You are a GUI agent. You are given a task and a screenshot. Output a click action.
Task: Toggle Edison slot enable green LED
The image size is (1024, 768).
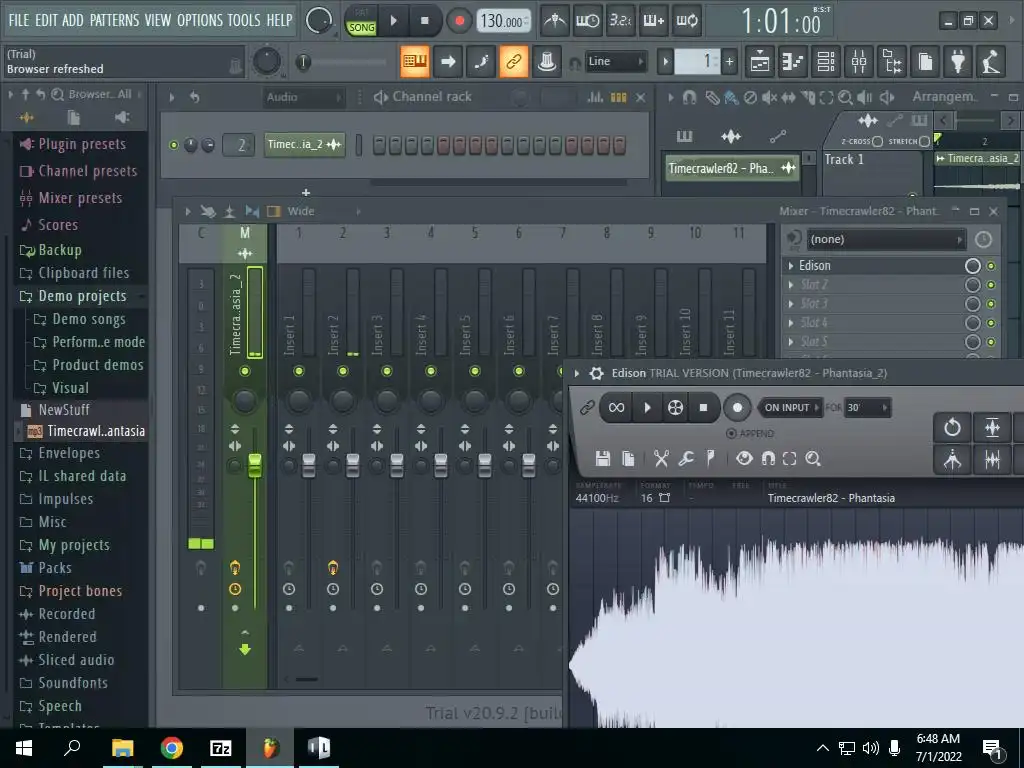[991, 266]
